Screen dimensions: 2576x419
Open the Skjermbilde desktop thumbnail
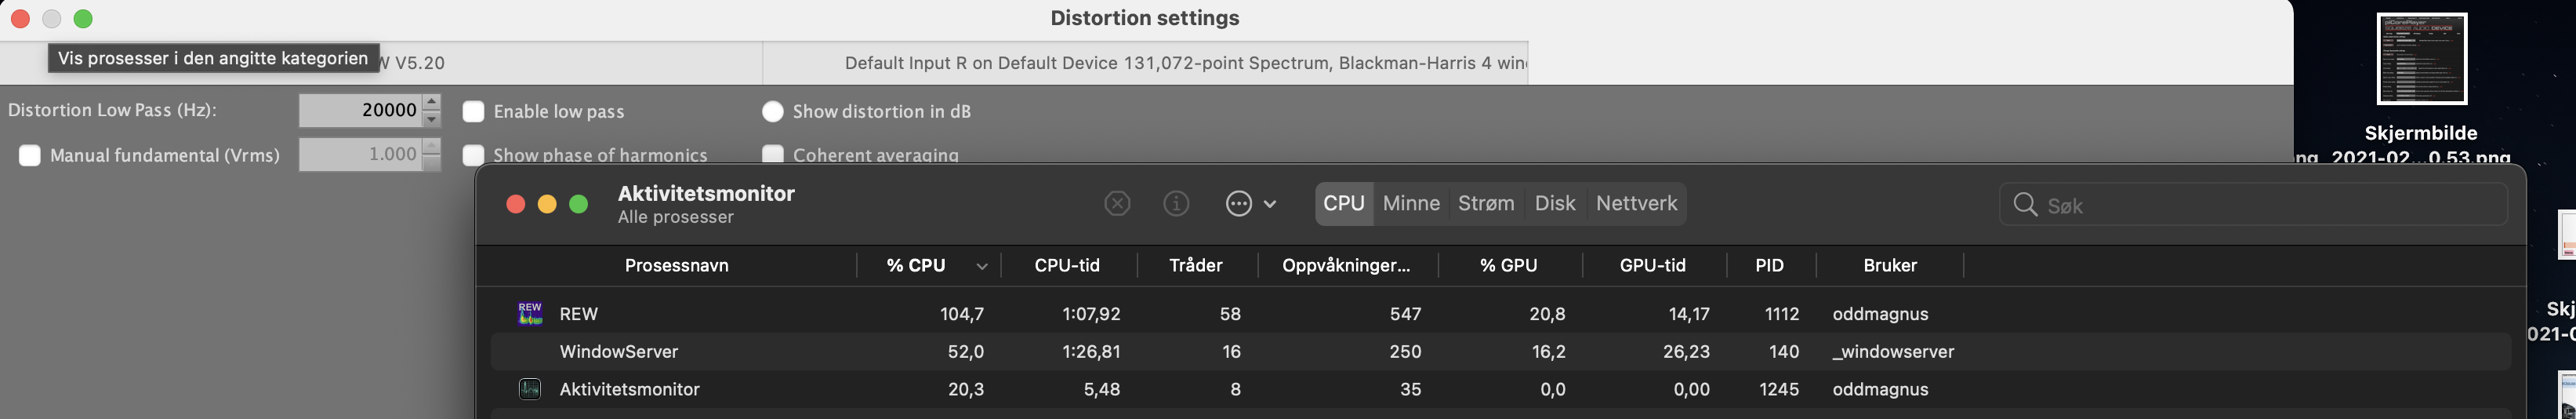coord(2421,59)
